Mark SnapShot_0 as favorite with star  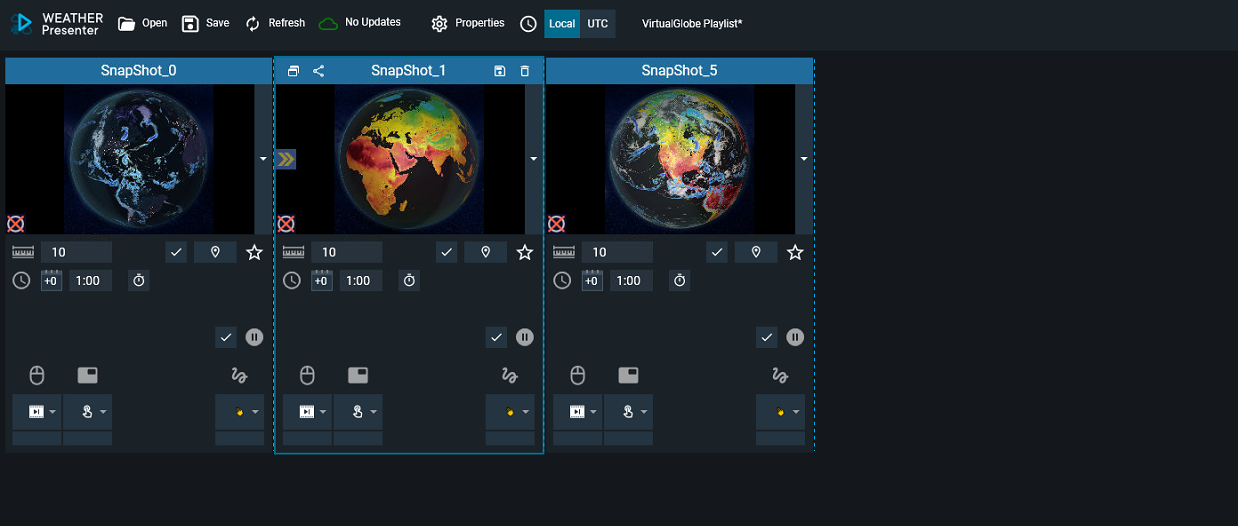click(254, 252)
